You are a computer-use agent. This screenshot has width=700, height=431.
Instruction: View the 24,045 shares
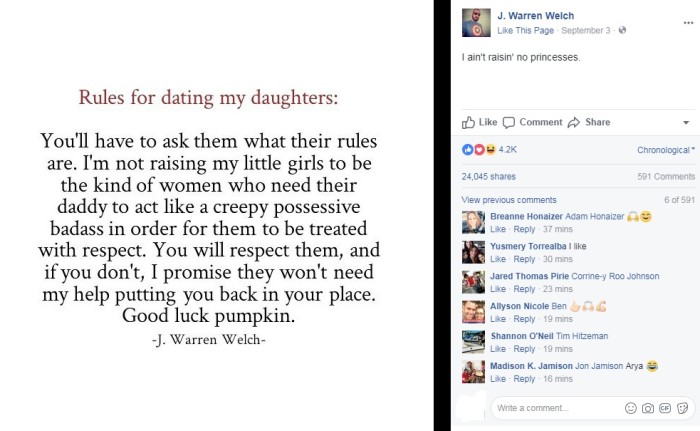pyautogui.click(x=488, y=176)
